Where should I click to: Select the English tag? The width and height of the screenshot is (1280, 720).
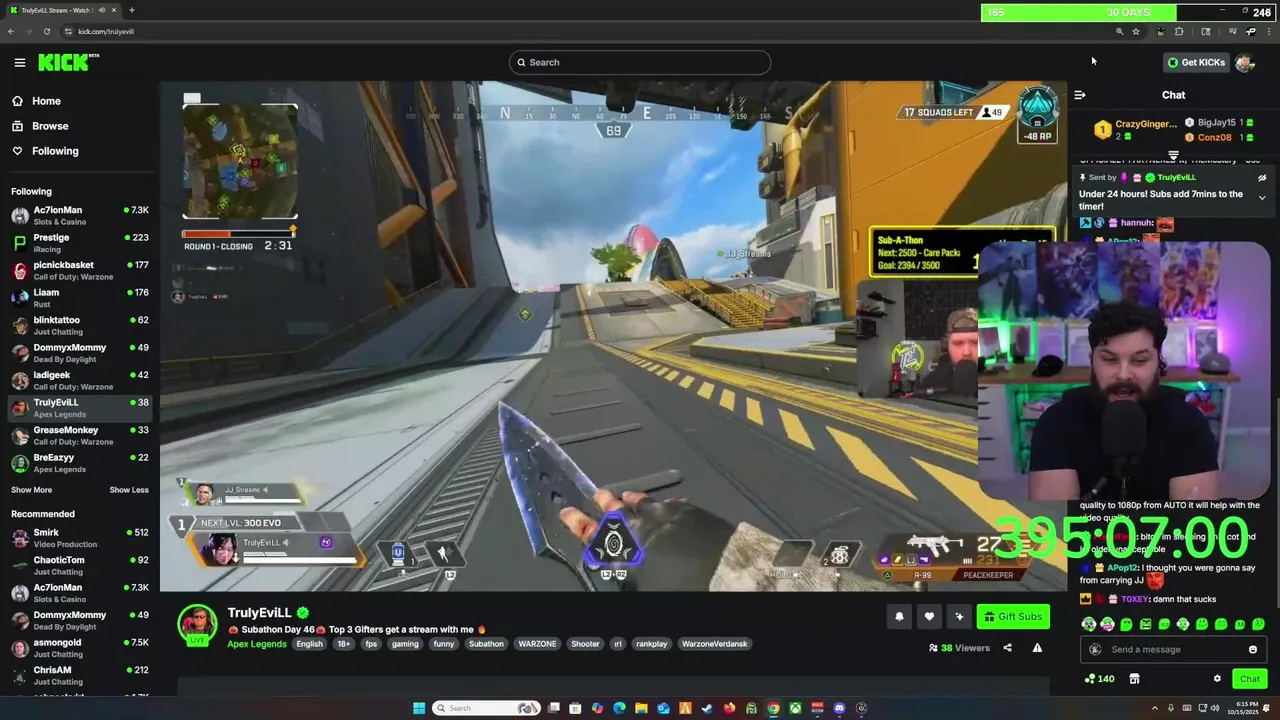310,644
